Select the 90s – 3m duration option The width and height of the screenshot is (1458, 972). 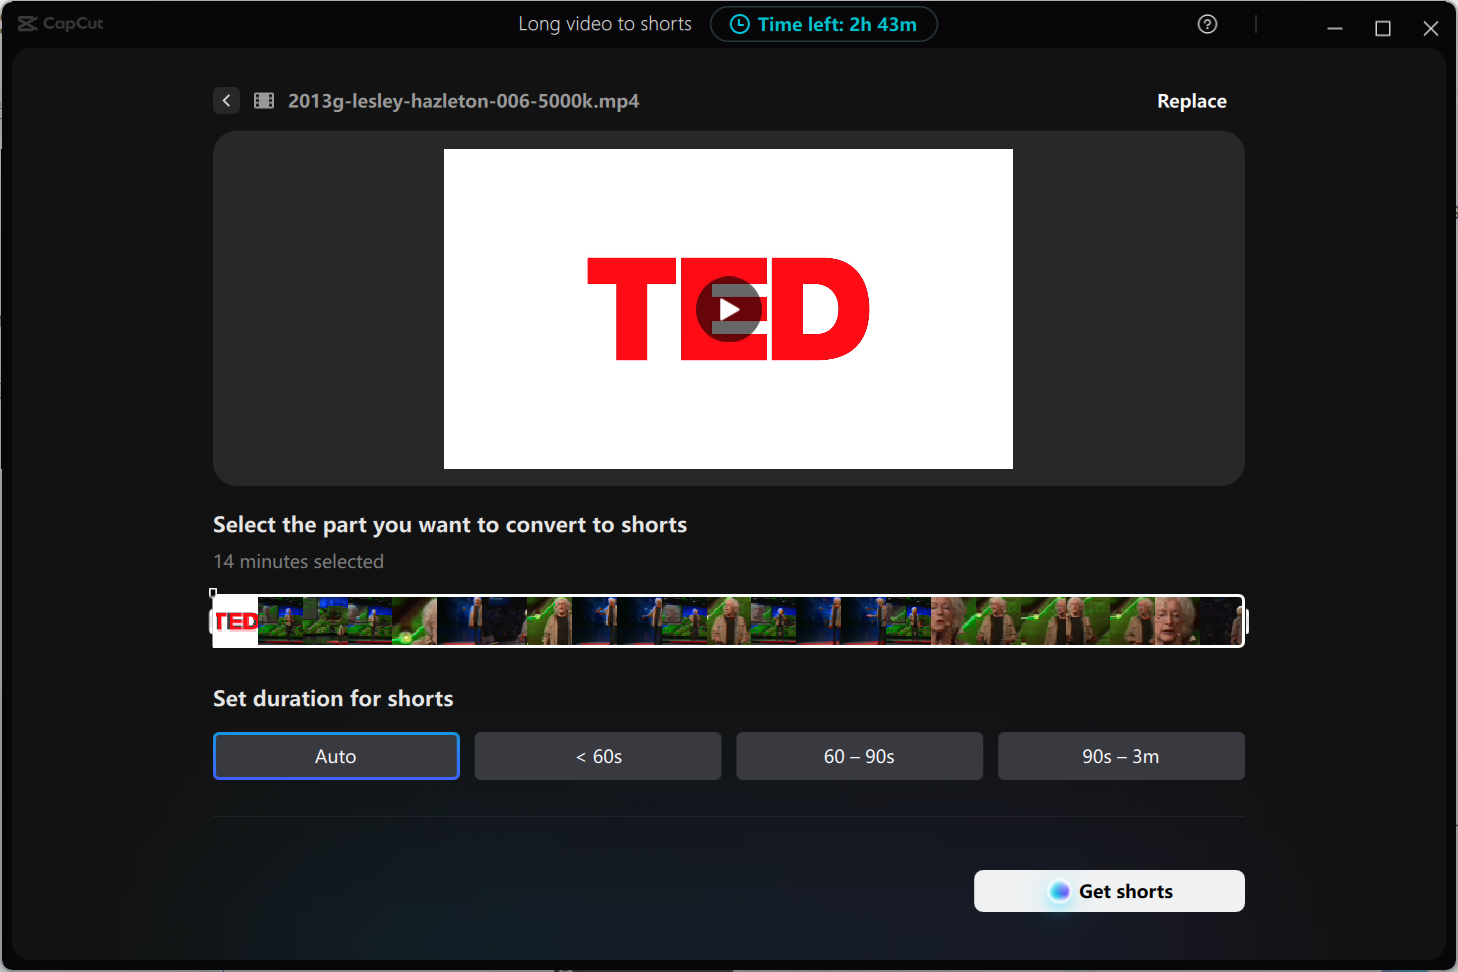1121,756
